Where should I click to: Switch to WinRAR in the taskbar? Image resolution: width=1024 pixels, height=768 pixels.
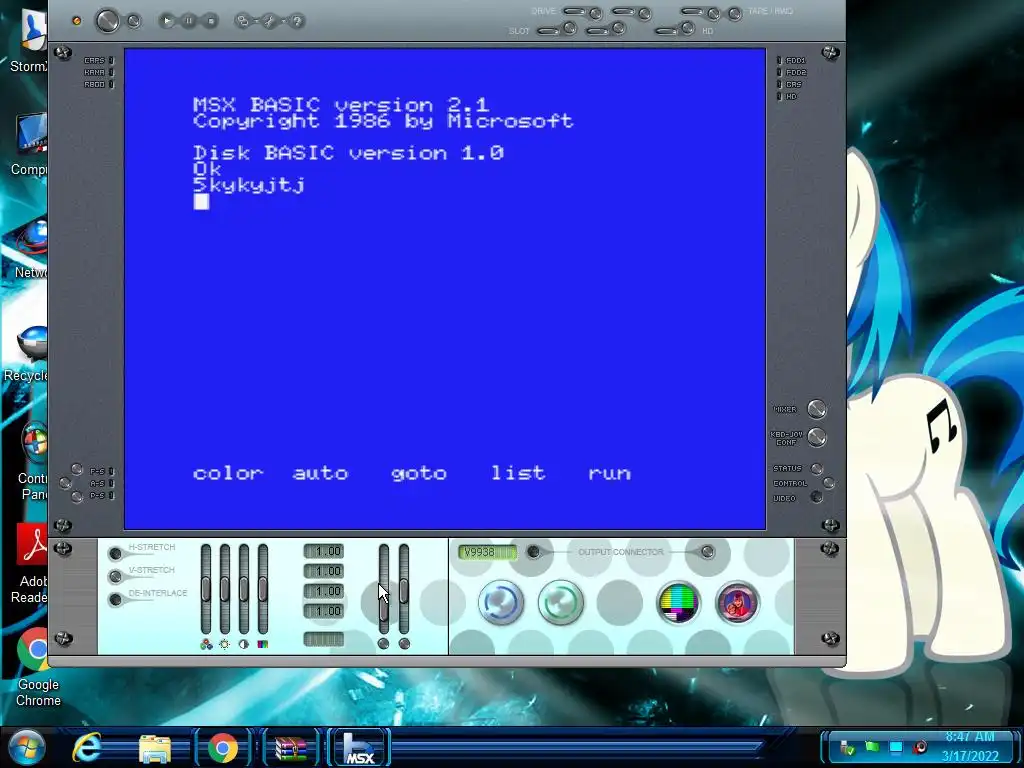(291, 748)
